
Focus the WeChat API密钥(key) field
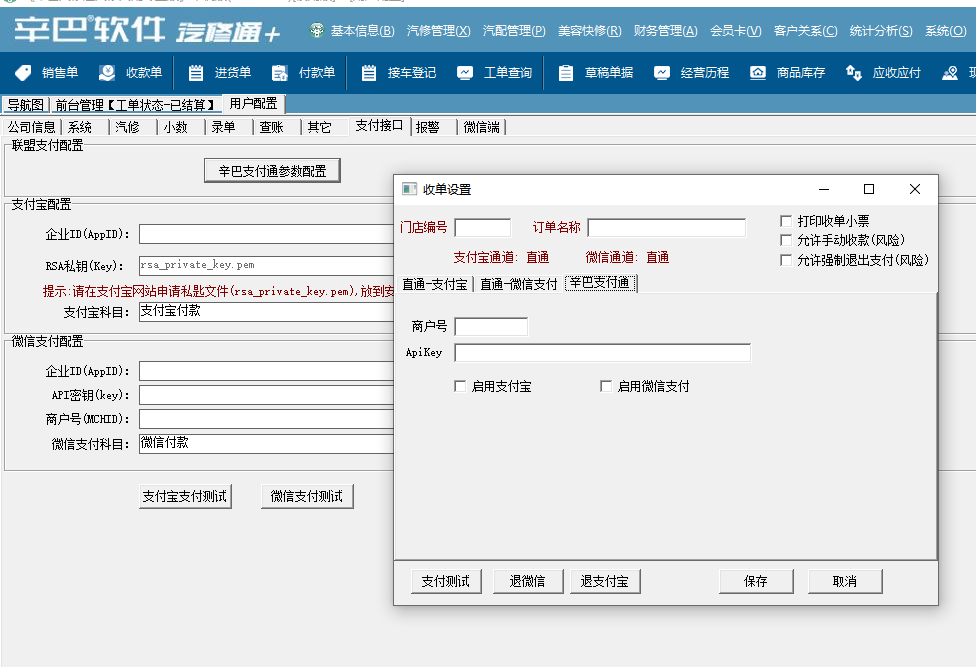(266, 395)
